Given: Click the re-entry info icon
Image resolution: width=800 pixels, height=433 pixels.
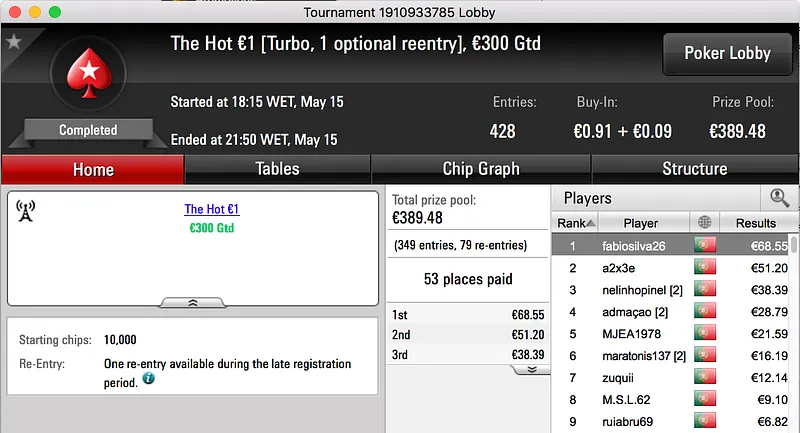Looking at the screenshot, I should [x=149, y=379].
